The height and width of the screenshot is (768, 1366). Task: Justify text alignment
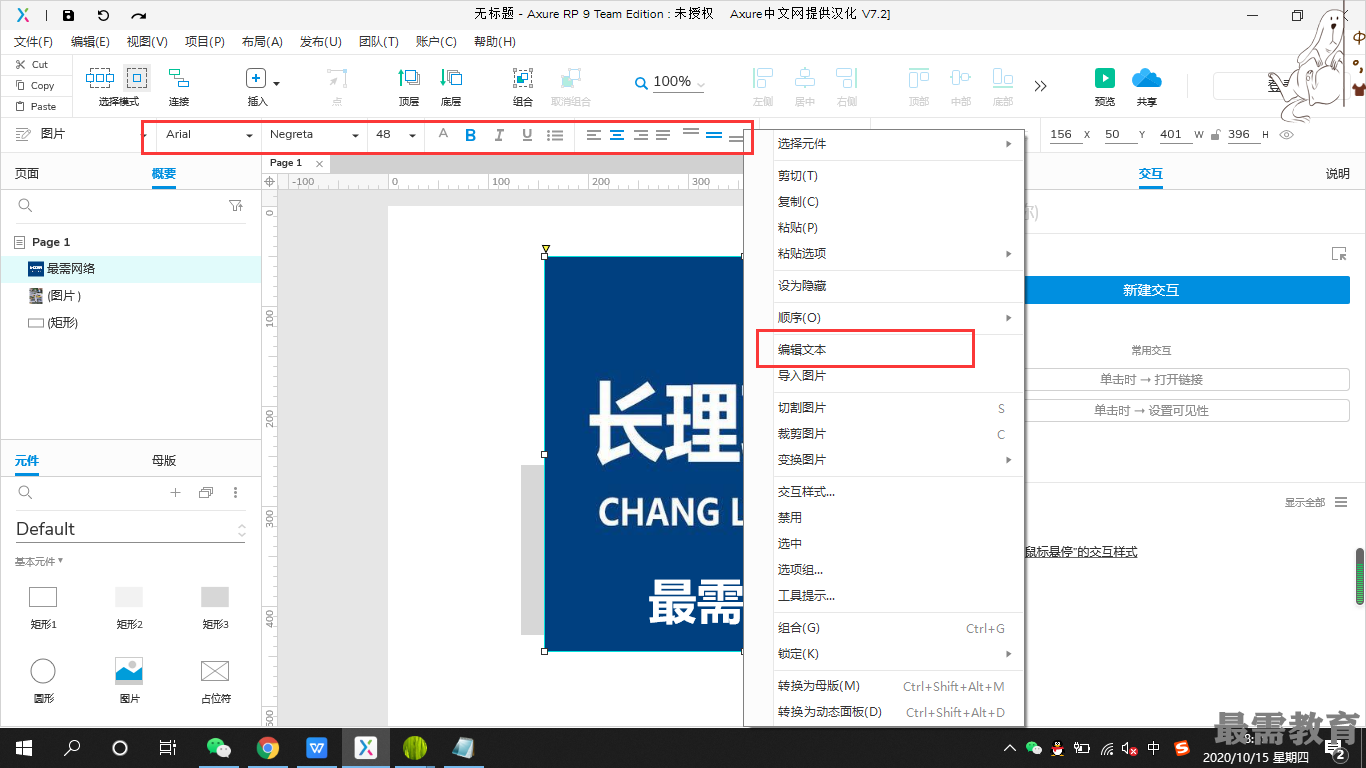tap(663, 135)
